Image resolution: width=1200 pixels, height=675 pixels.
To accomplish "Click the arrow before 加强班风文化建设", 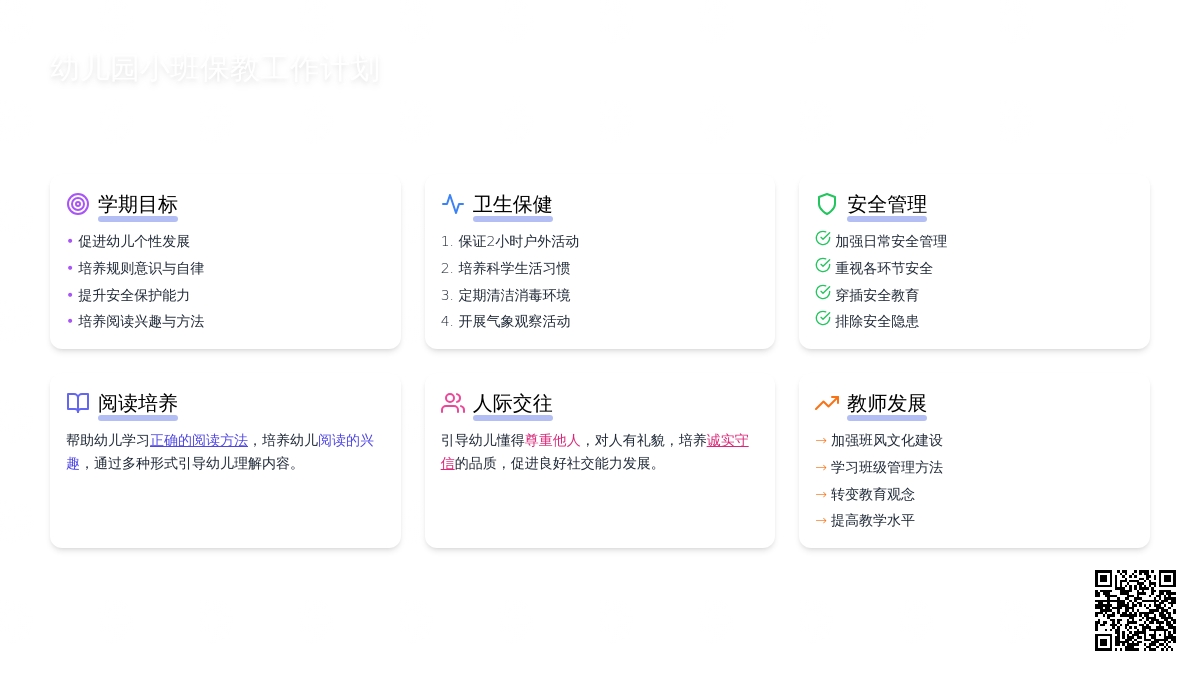I will [x=821, y=441].
